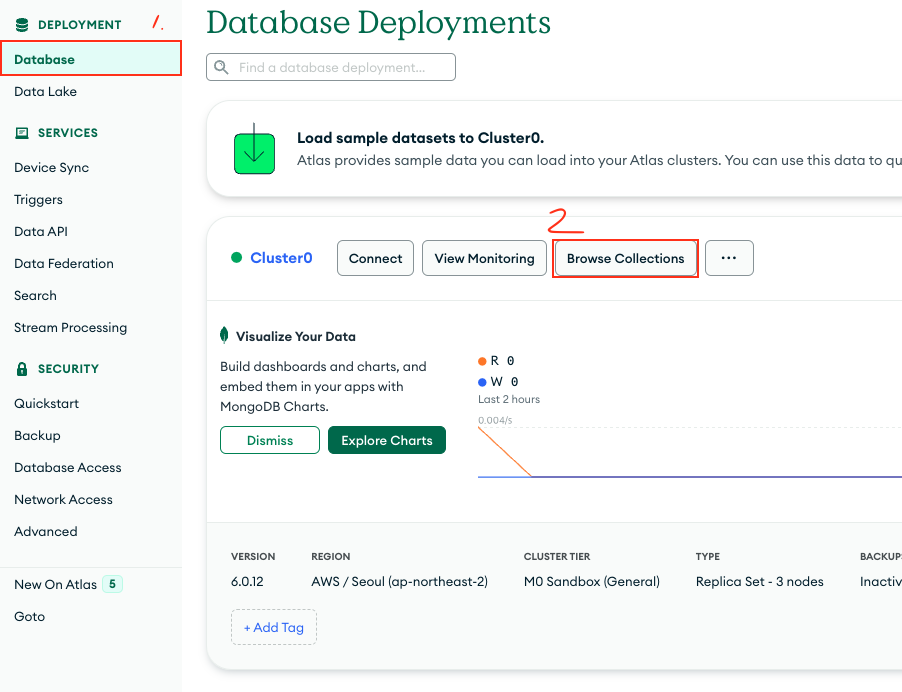Click the Last 2 hours label
The height and width of the screenshot is (692, 902).
pyautogui.click(x=509, y=399)
